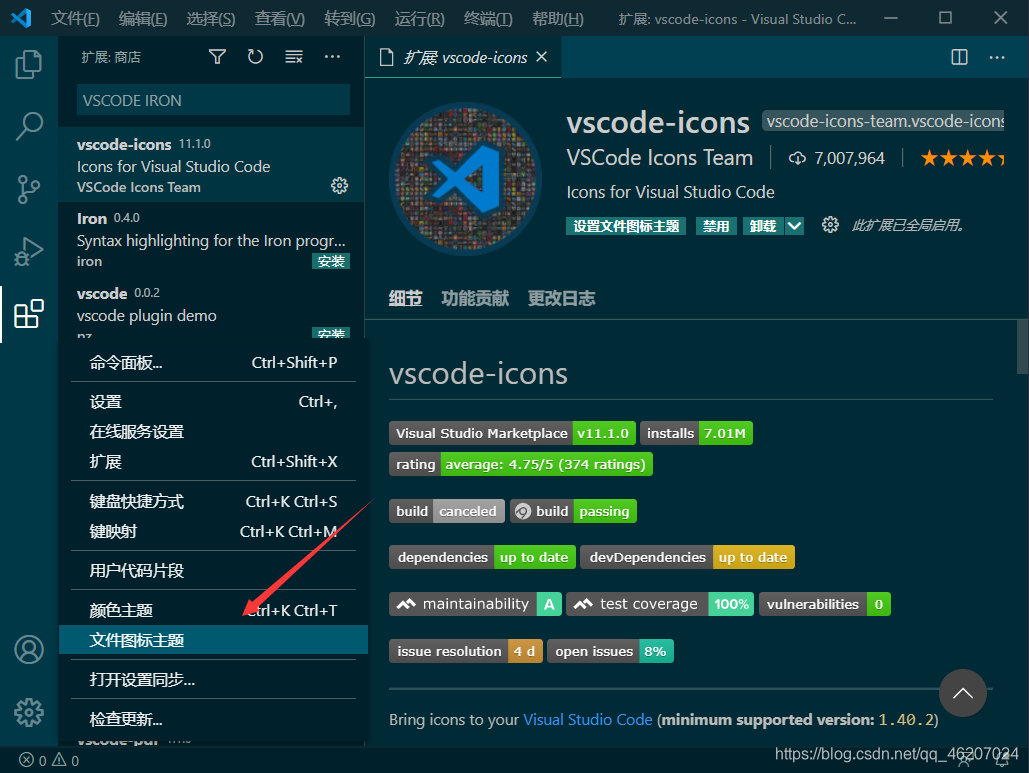Choose 设置 in the manage menu

pyautogui.click(x=213, y=402)
